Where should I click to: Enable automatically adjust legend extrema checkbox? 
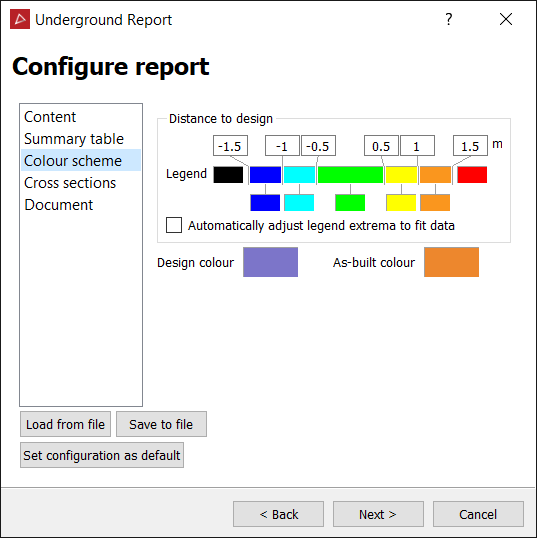point(174,225)
